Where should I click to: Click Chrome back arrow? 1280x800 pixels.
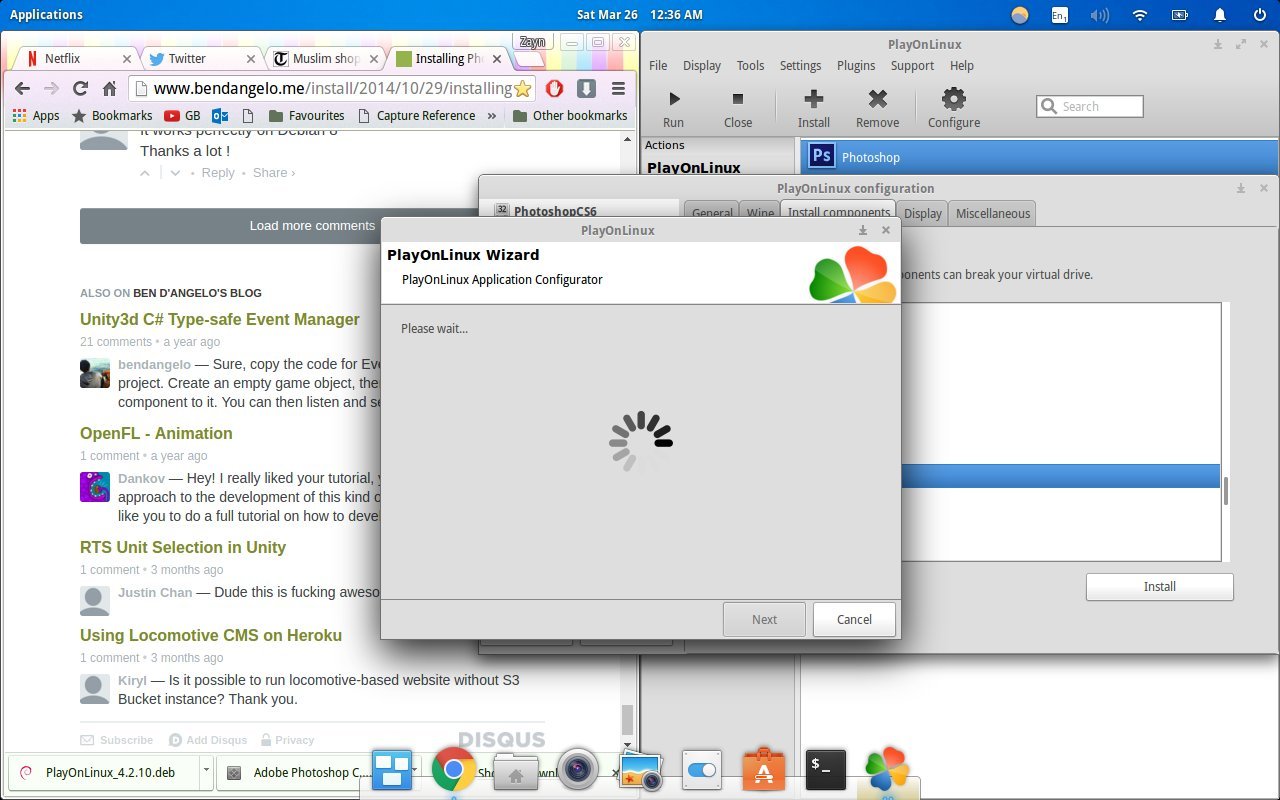pos(22,88)
